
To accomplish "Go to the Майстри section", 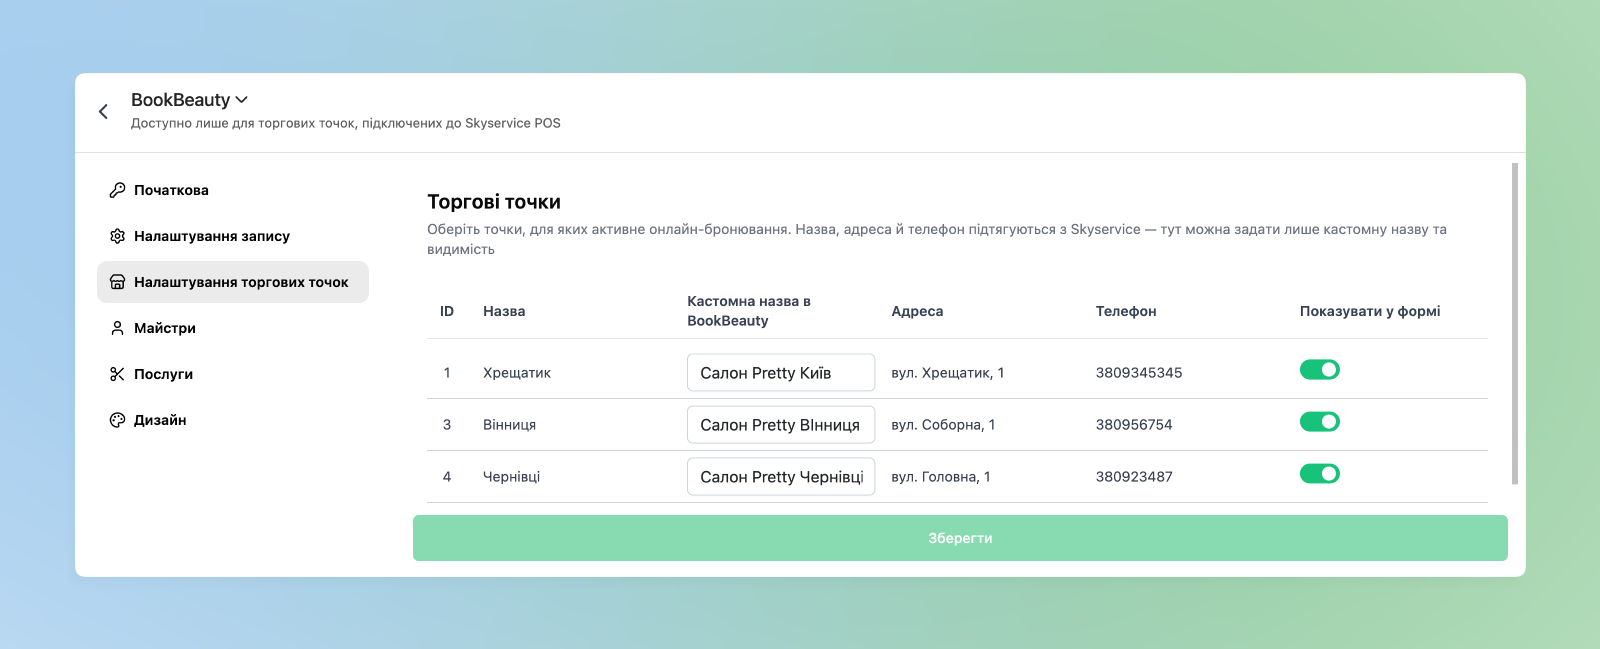I will click(x=233, y=328).
